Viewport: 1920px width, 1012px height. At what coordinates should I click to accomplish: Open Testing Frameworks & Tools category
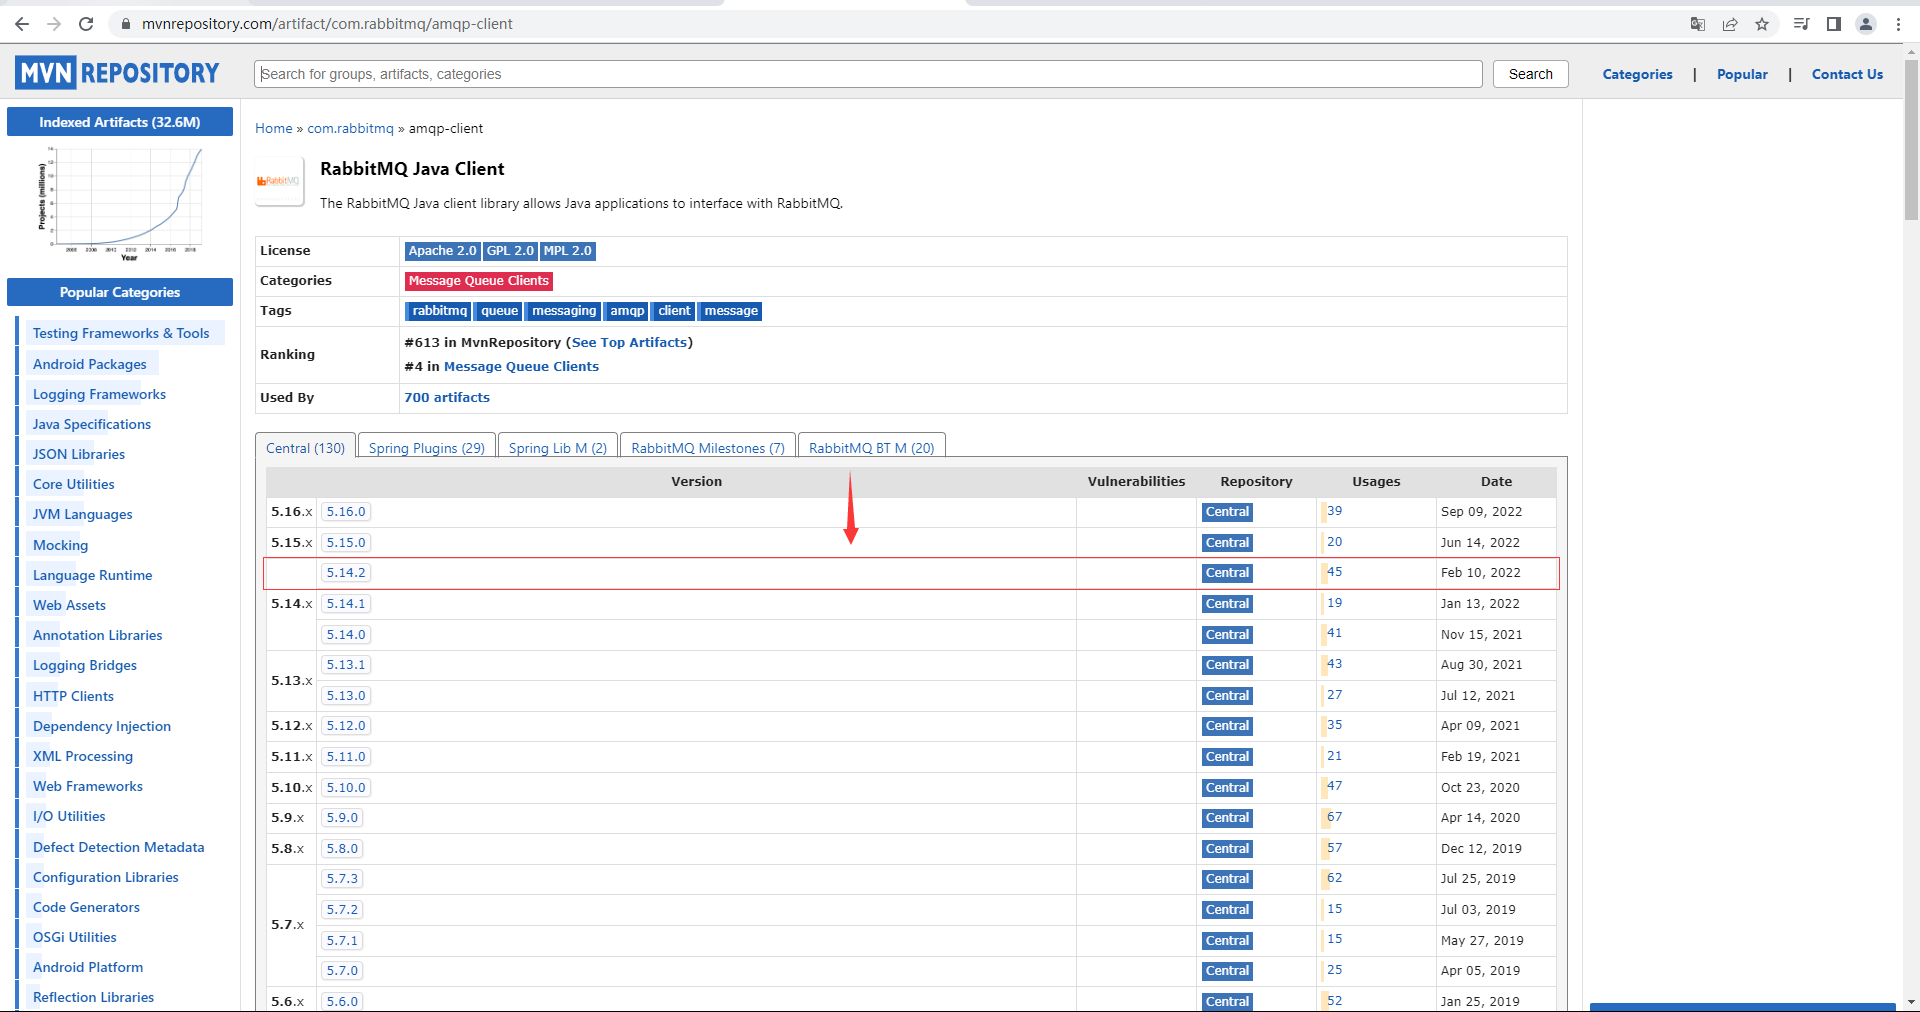click(x=121, y=333)
